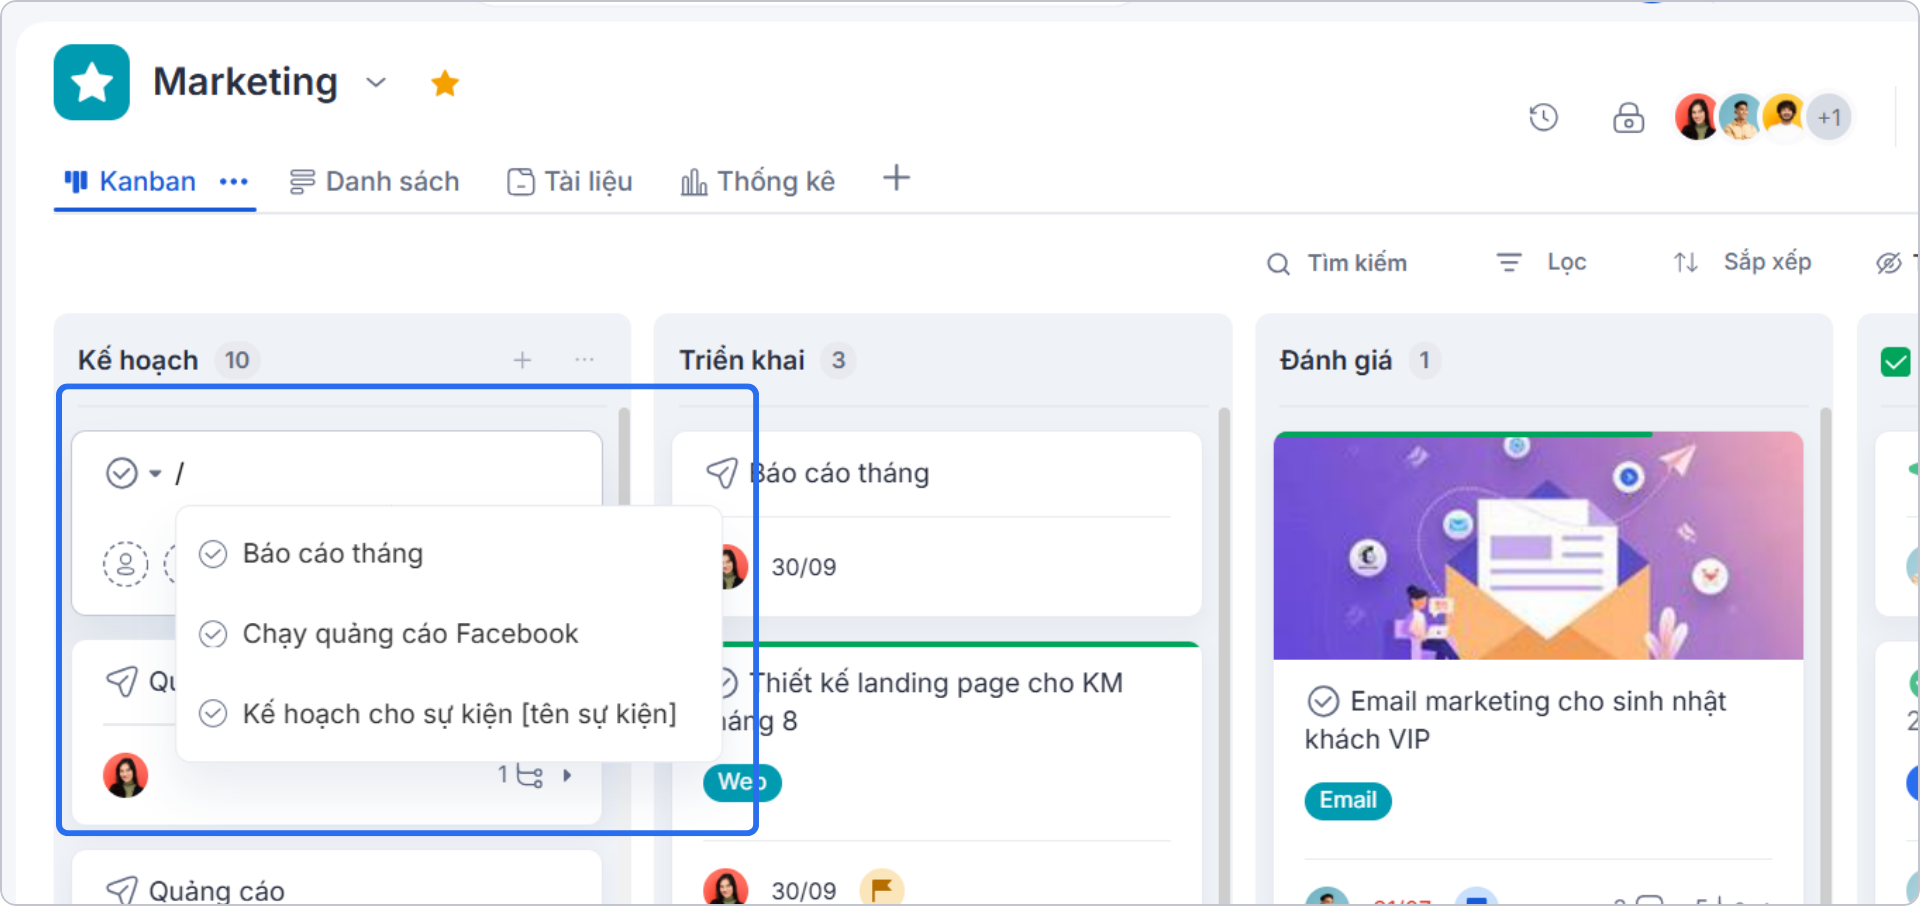Viewport: 1920px width, 906px height.
Task: Open the email marketing cover image
Action: [x=1538, y=546]
